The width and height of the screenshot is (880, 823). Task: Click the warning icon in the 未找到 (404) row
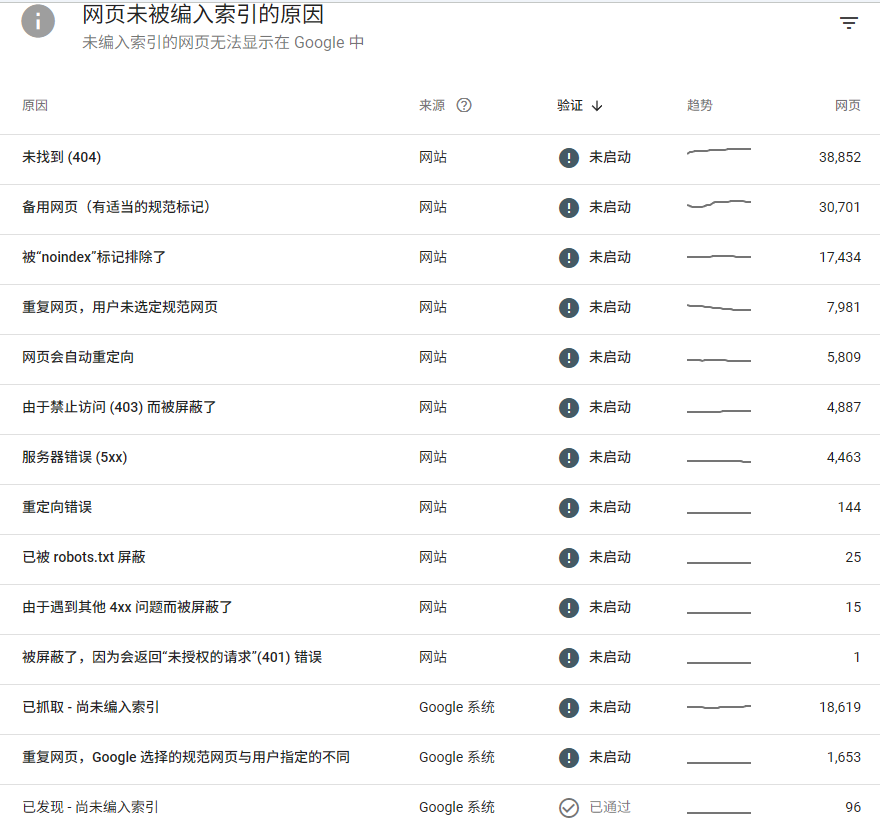(x=569, y=158)
